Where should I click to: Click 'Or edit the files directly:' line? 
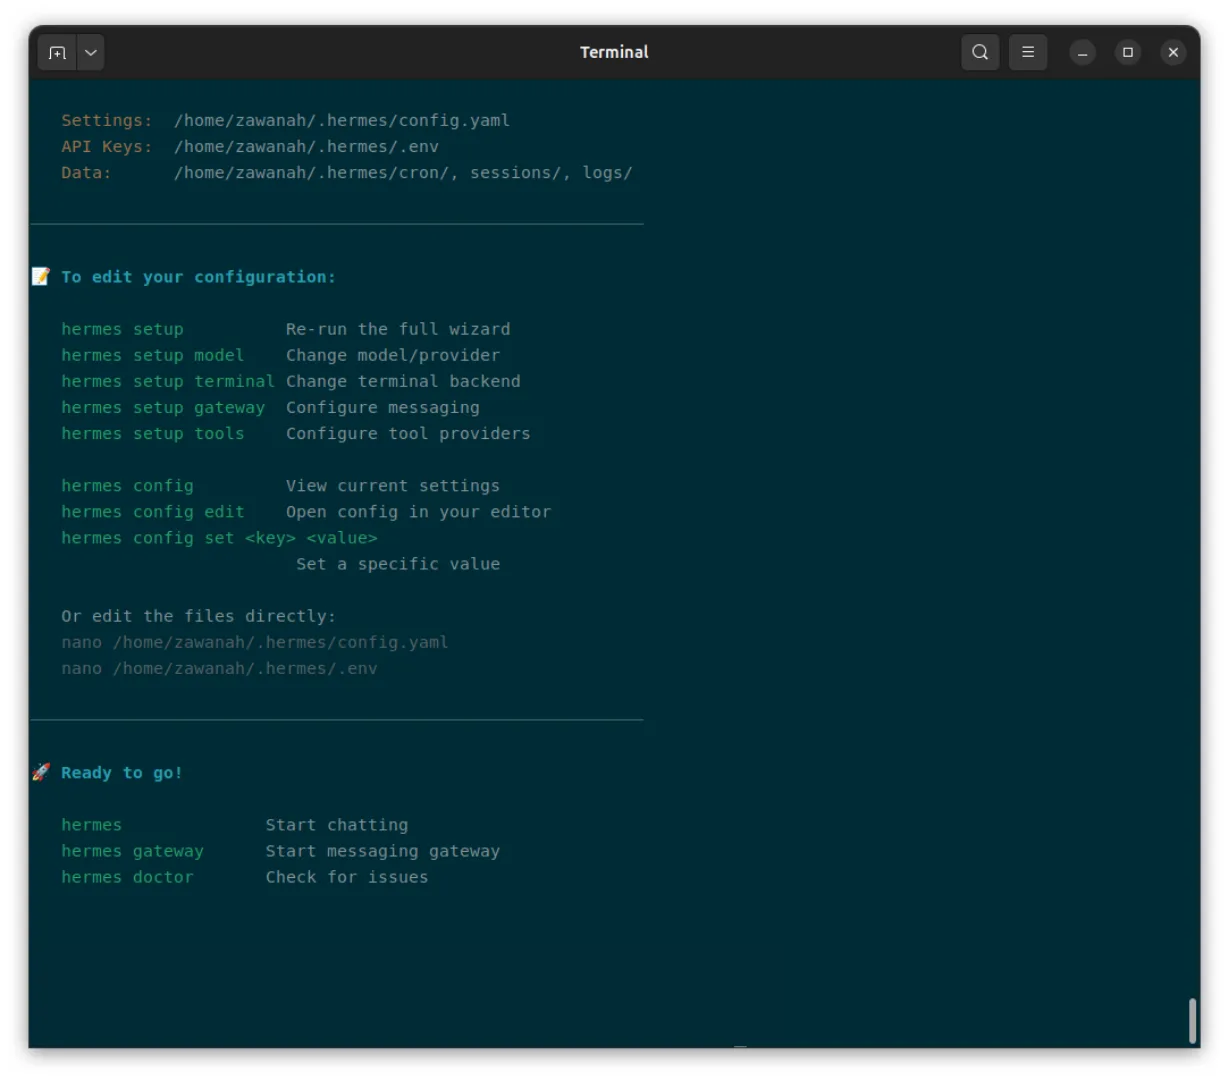(198, 616)
